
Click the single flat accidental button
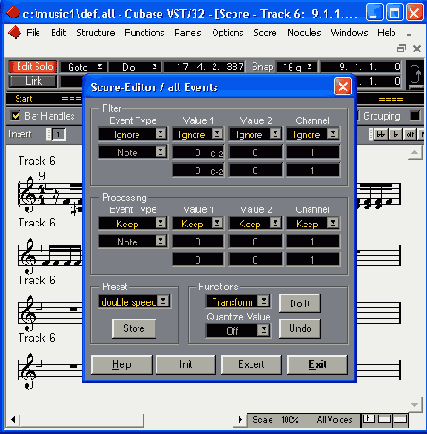point(395,134)
